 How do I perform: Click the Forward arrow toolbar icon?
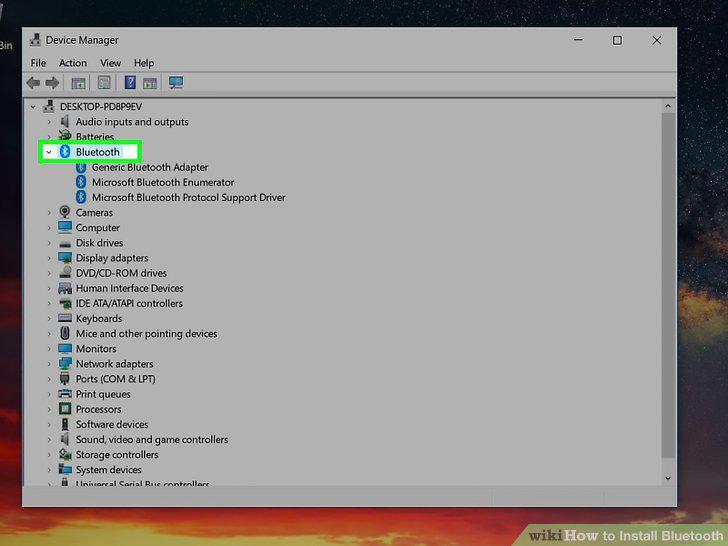click(x=52, y=83)
